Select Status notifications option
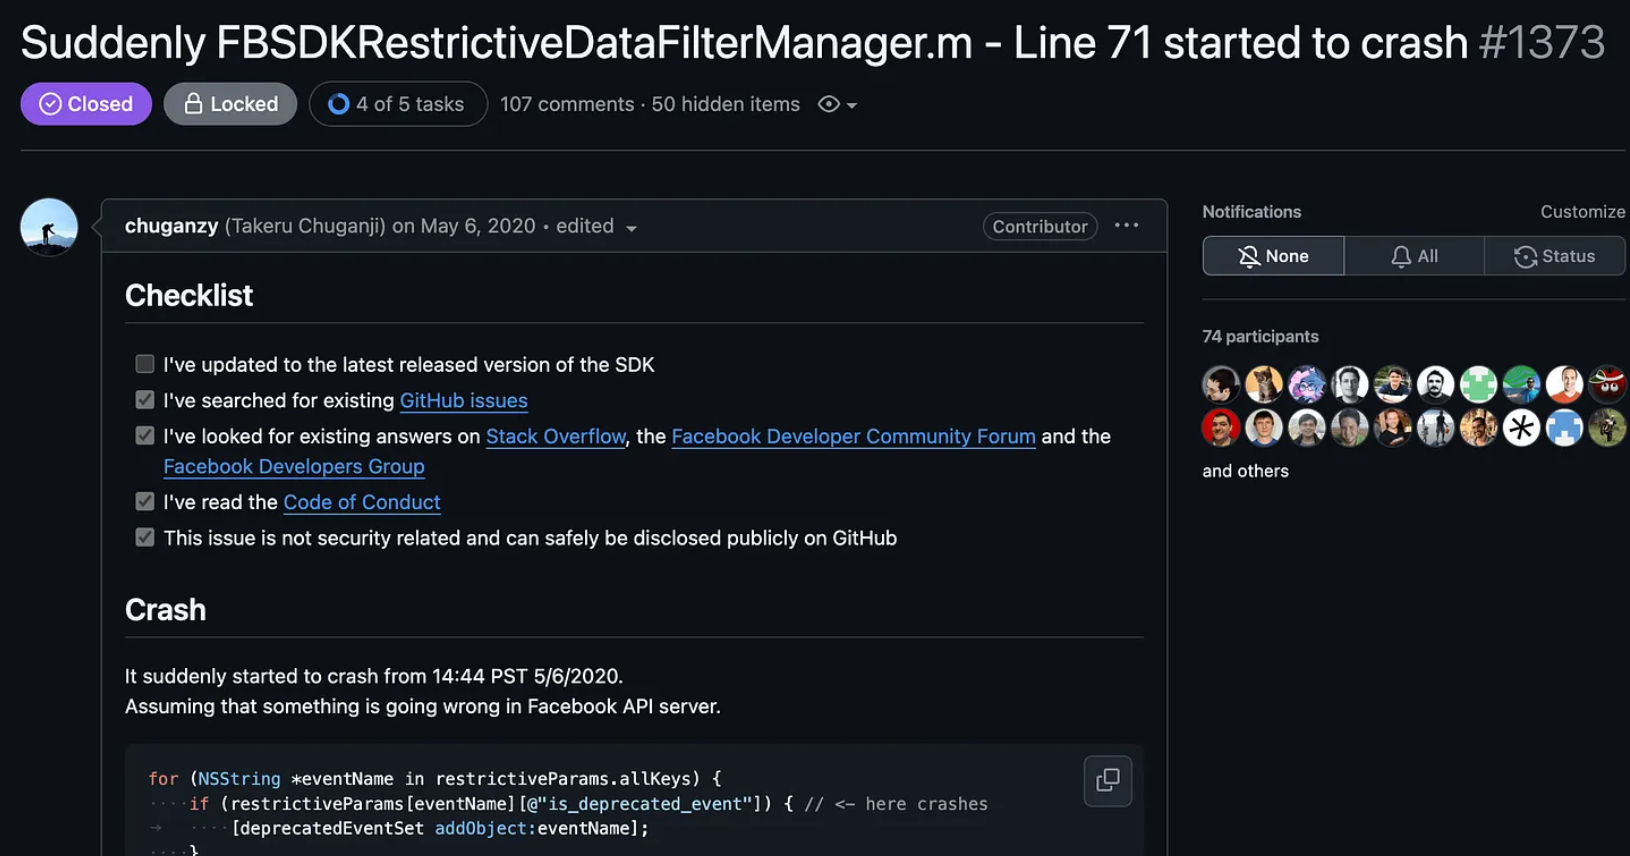This screenshot has width=1630, height=856. pyautogui.click(x=1555, y=256)
